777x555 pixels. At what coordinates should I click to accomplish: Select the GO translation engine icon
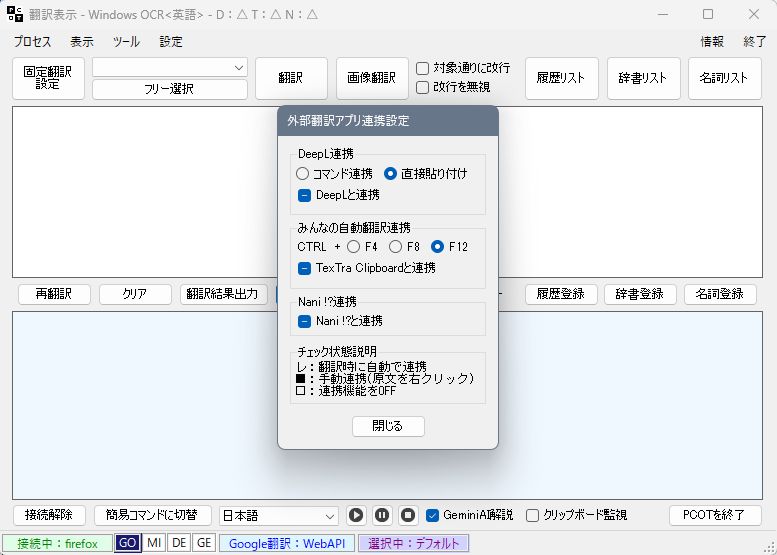127,543
